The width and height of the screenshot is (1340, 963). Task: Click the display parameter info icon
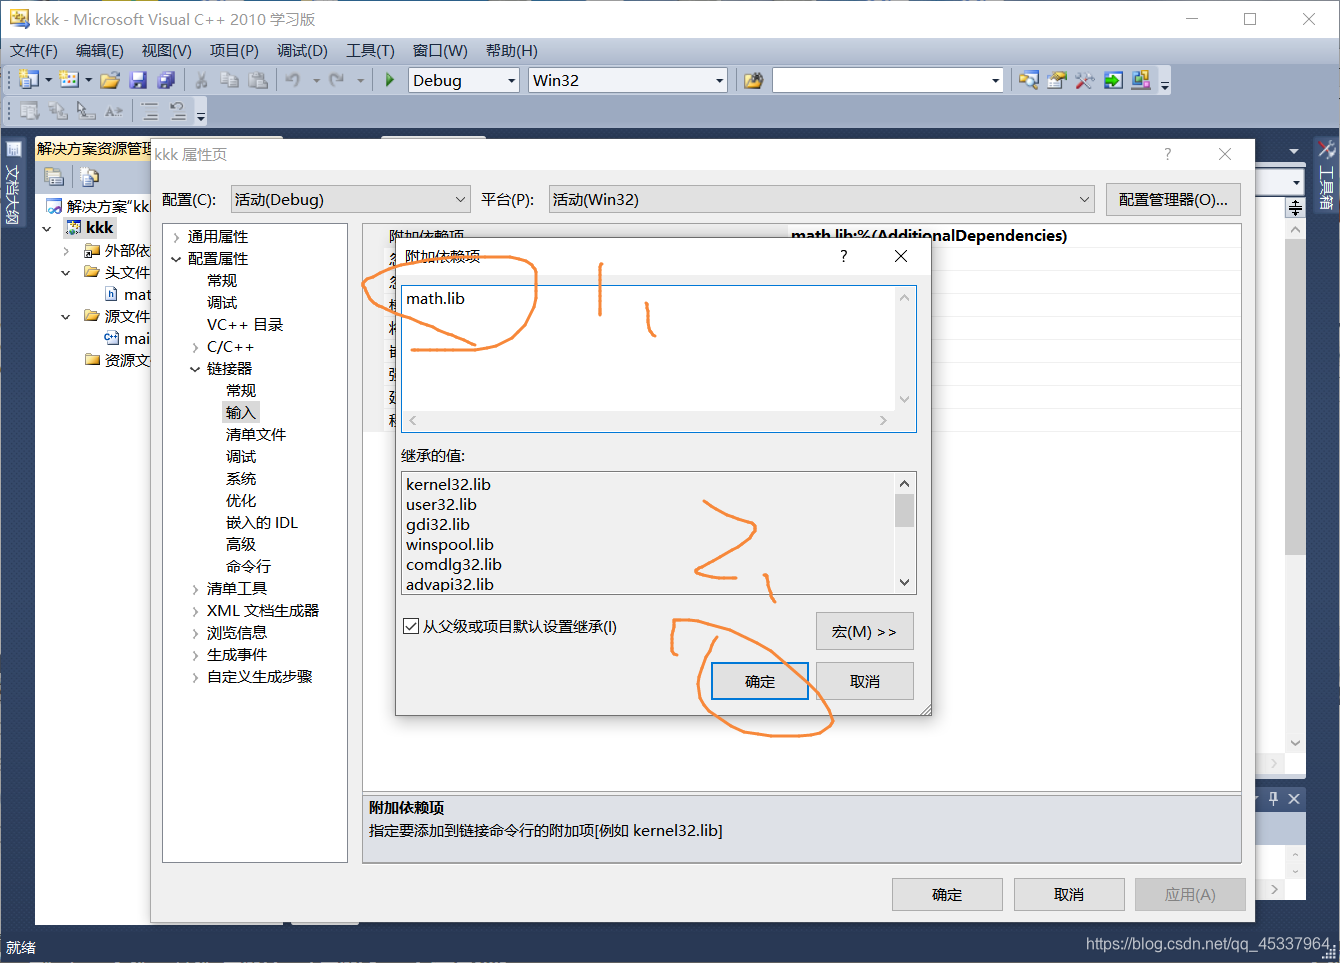click(x=57, y=111)
